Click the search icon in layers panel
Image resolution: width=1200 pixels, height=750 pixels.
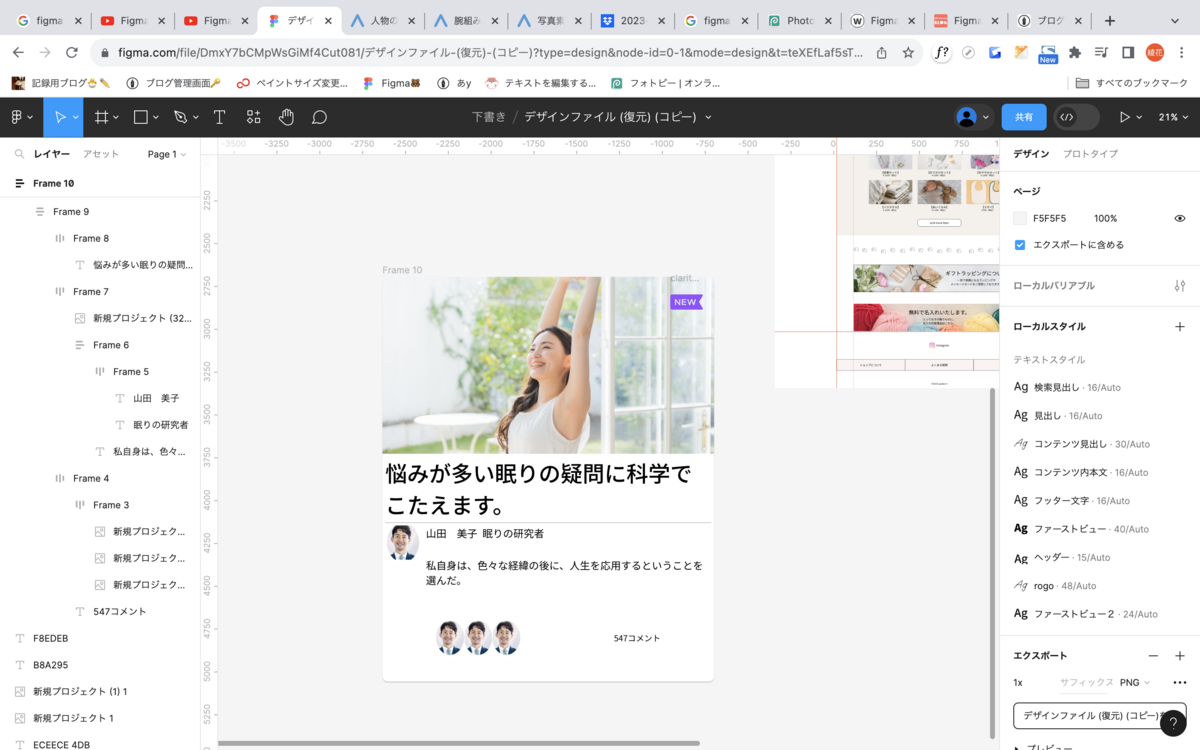point(19,154)
